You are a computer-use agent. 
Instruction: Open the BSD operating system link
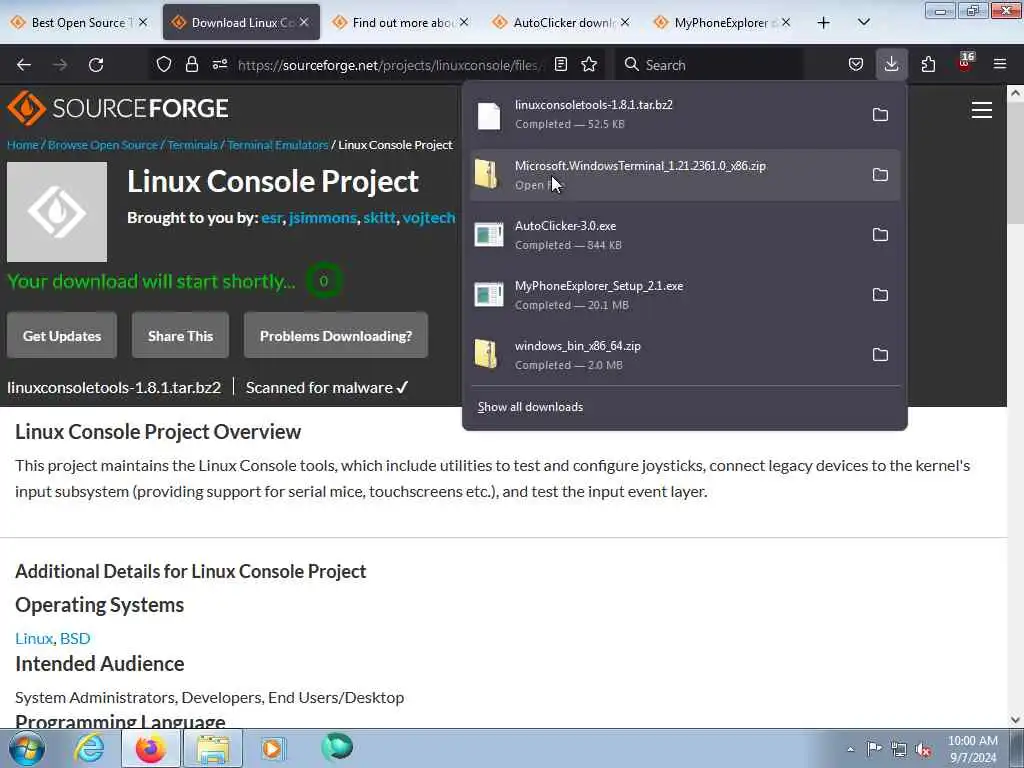click(x=75, y=638)
